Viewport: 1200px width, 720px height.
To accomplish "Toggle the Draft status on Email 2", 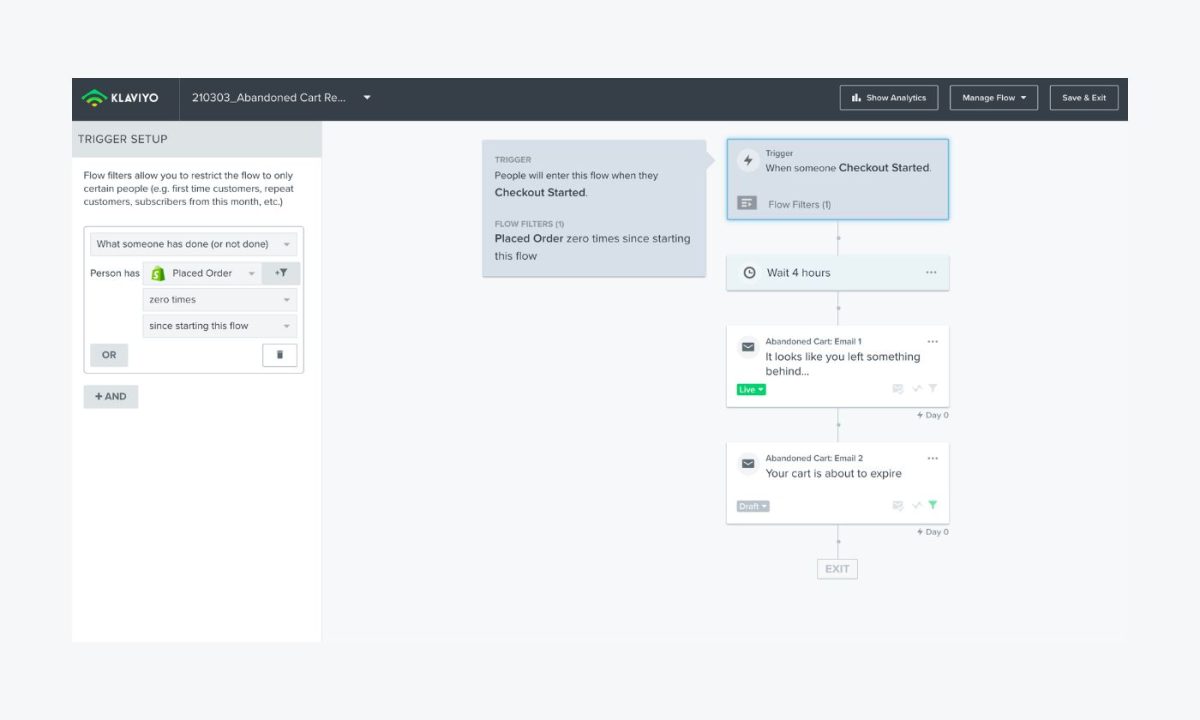I will pos(752,506).
